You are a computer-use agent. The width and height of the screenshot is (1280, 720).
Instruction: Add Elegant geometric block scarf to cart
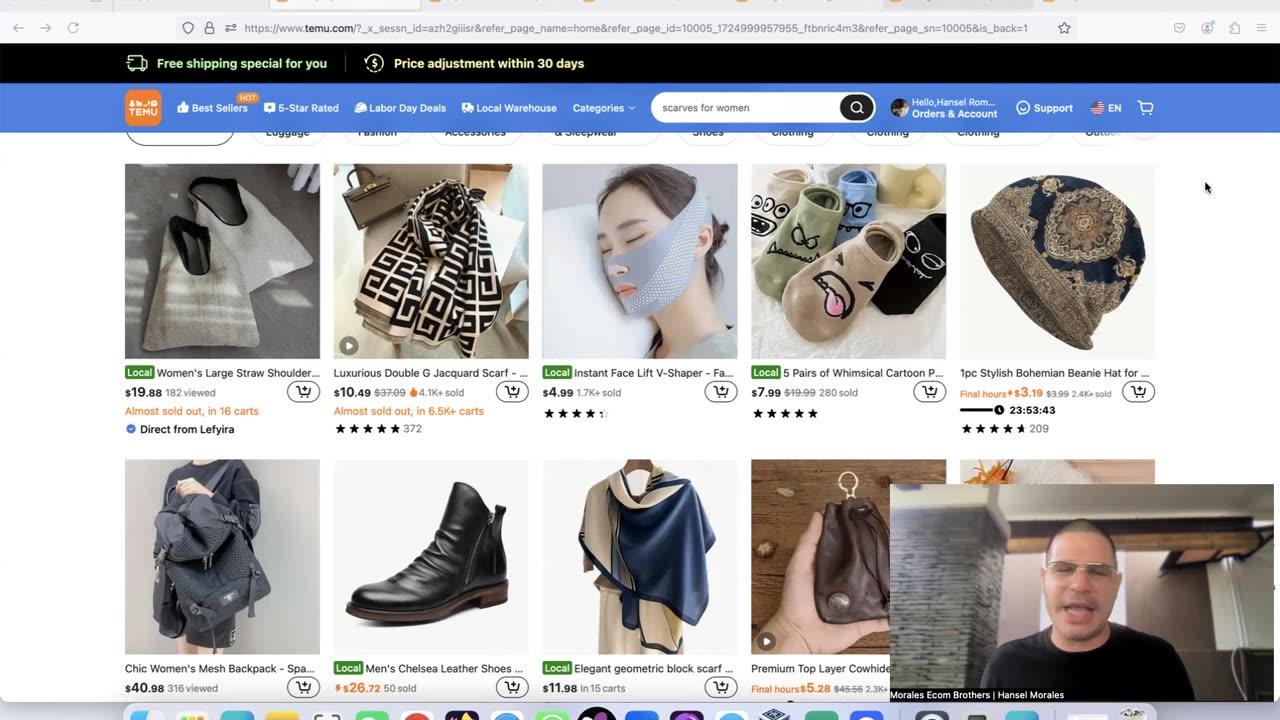pyautogui.click(x=721, y=687)
